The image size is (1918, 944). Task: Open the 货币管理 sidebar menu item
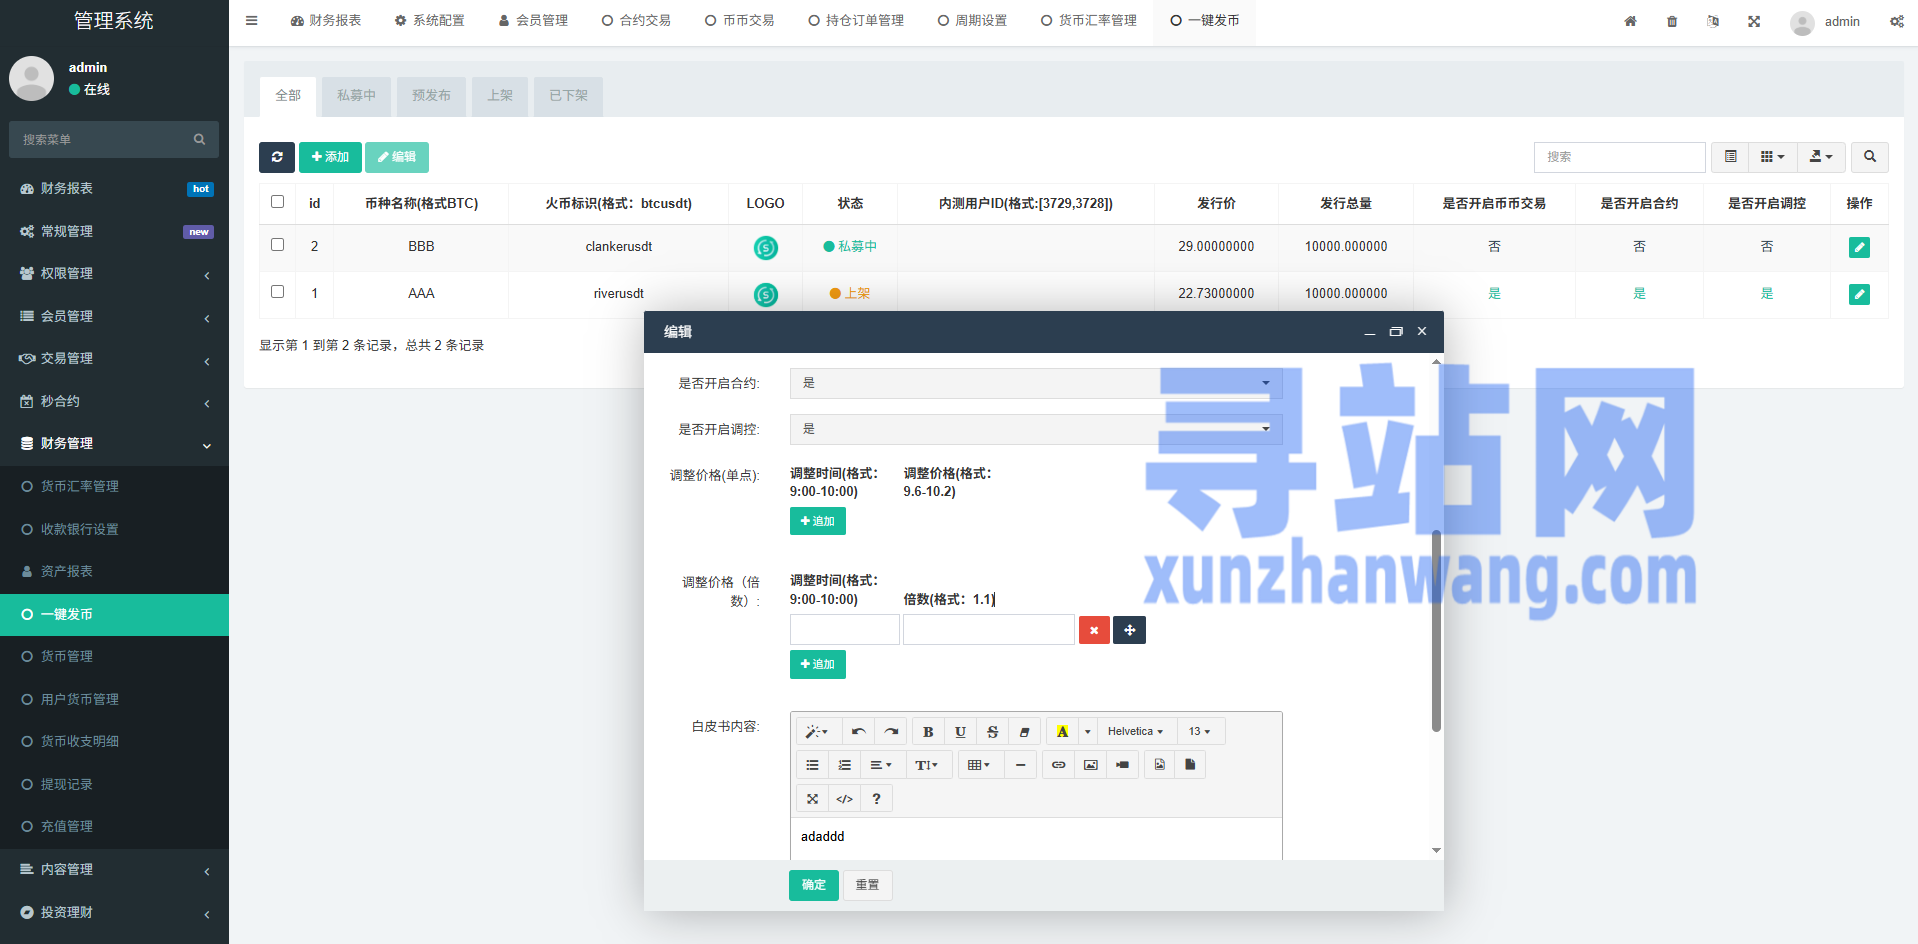pos(67,657)
